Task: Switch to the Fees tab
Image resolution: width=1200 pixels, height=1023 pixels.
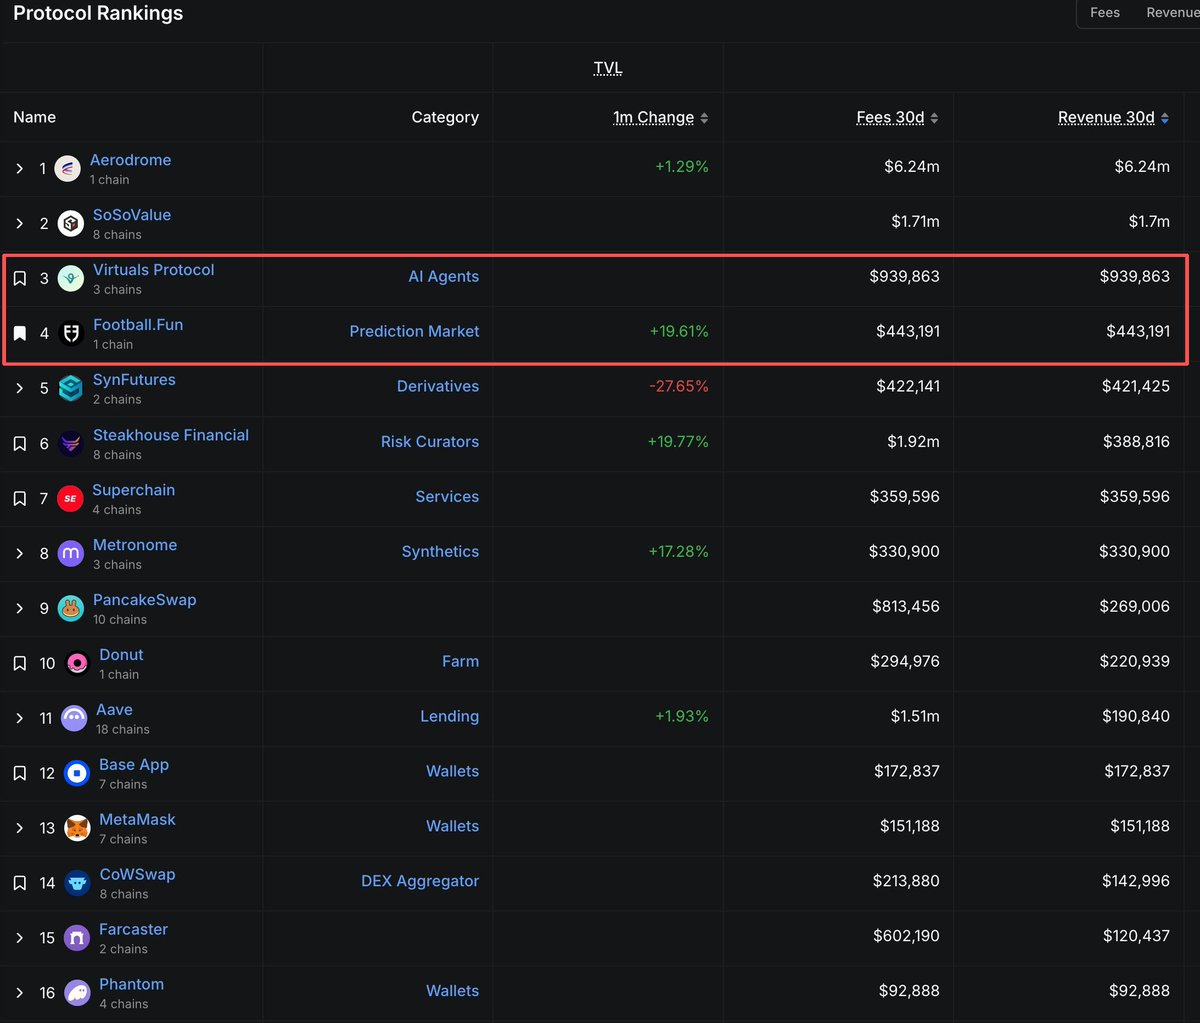Action: click(1104, 12)
